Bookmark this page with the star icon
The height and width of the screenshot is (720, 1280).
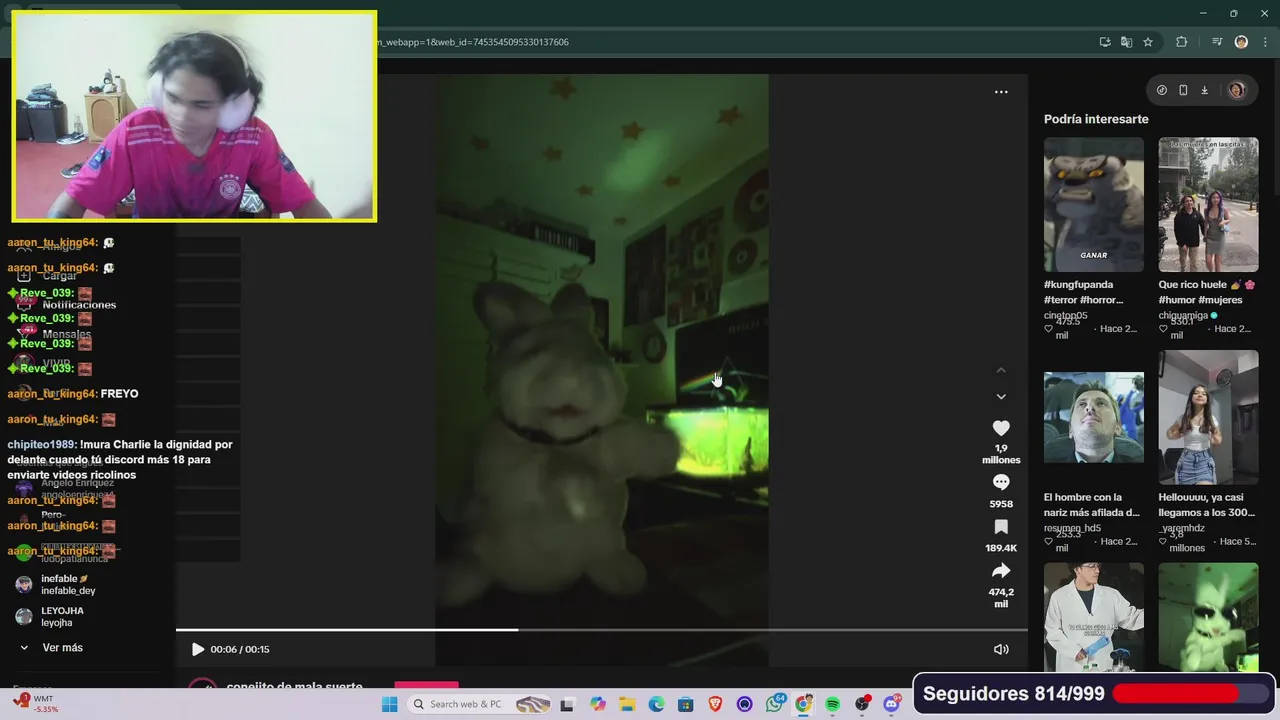(1148, 42)
